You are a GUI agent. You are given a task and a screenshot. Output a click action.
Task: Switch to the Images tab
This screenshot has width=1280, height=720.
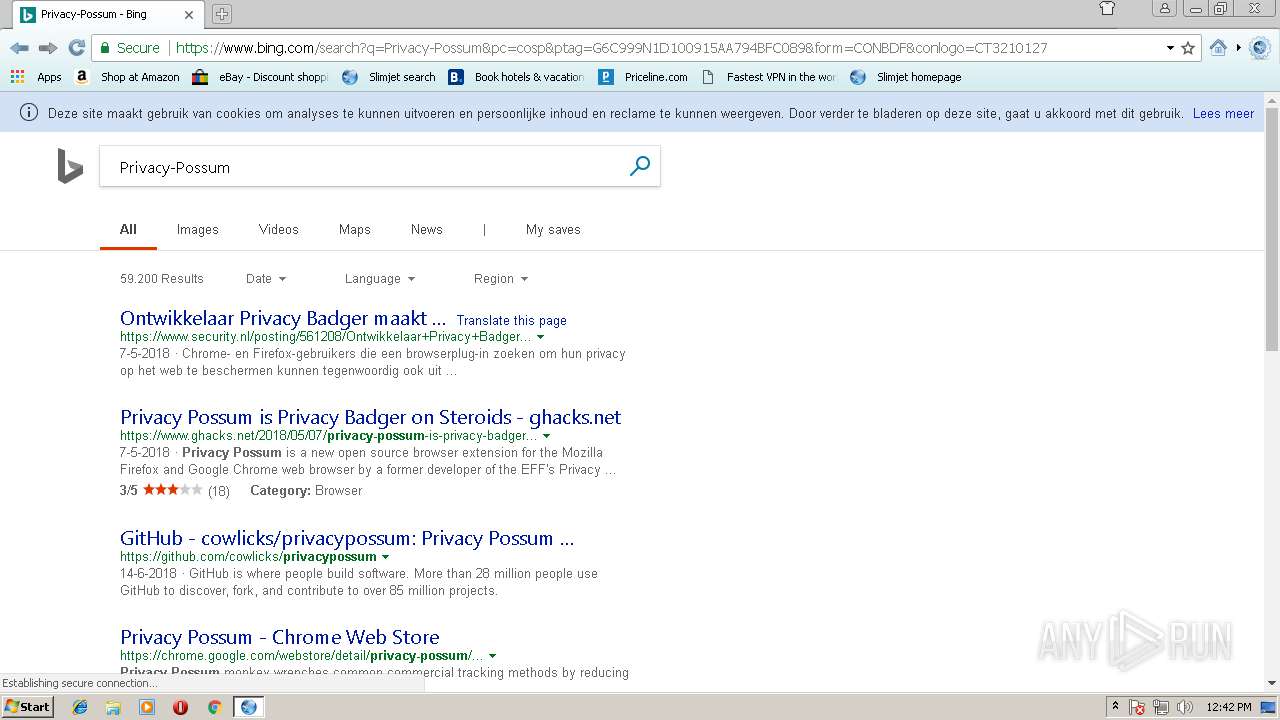197,229
